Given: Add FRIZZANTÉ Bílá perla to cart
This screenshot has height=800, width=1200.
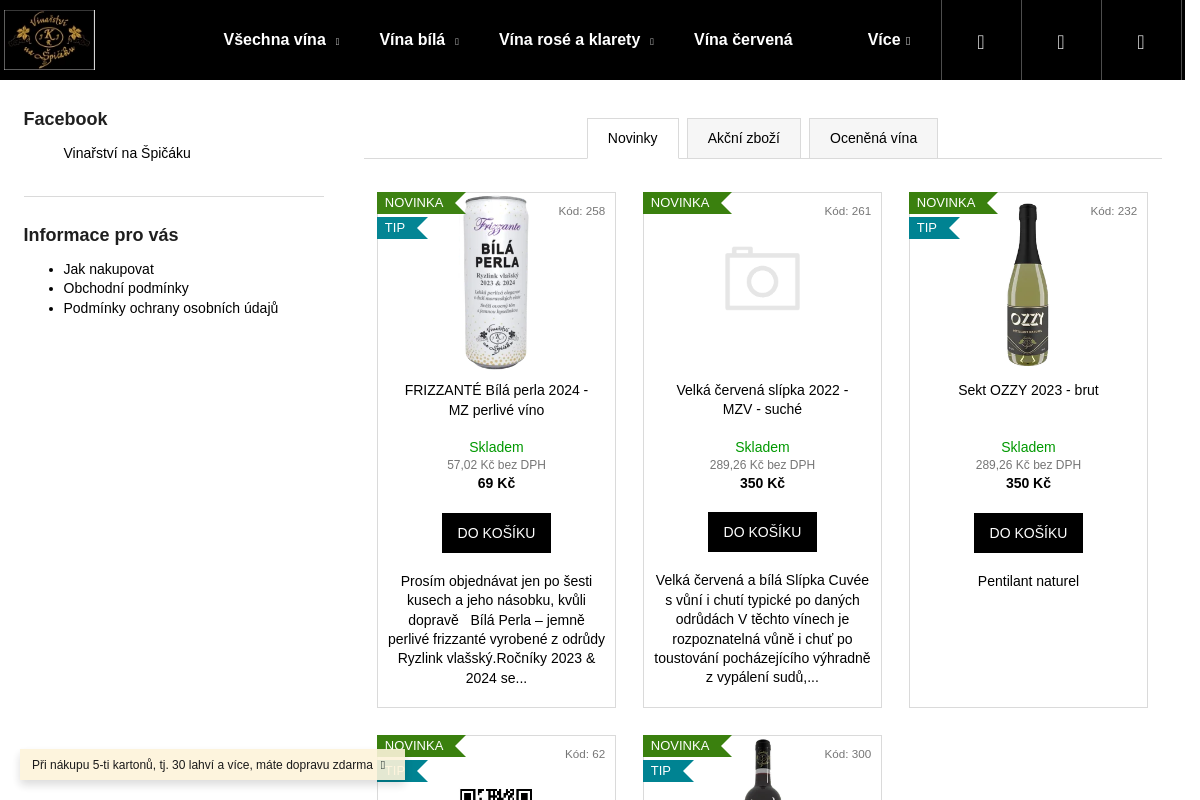Looking at the screenshot, I should tap(496, 533).
